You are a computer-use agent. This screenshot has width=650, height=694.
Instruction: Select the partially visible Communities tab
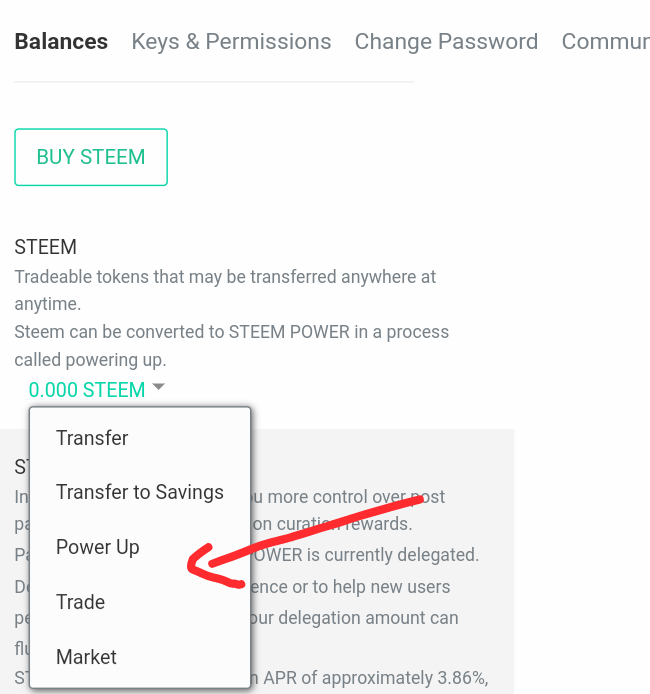click(x=605, y=42)
